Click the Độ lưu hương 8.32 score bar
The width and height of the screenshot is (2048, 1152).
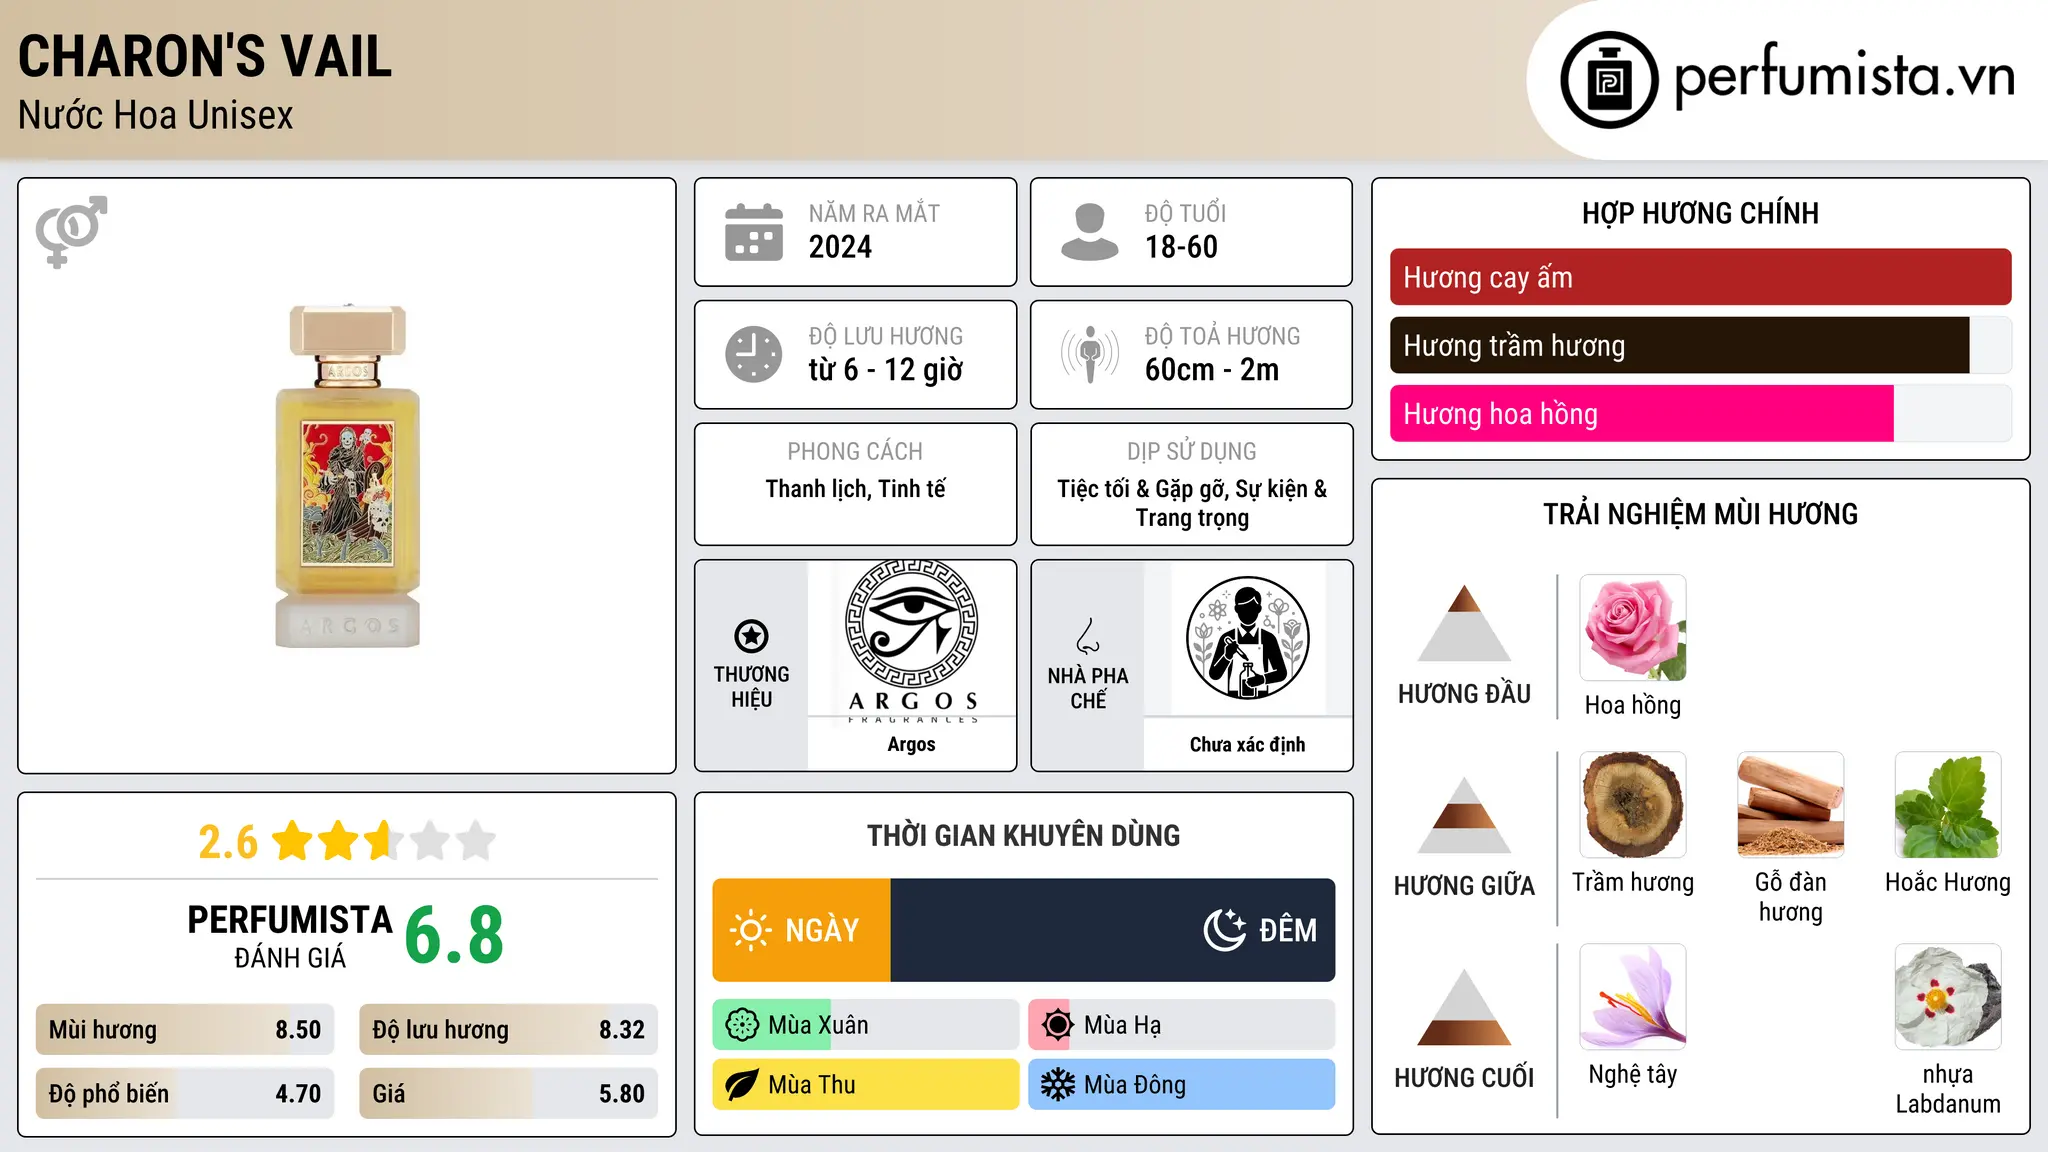(508, 1030)
